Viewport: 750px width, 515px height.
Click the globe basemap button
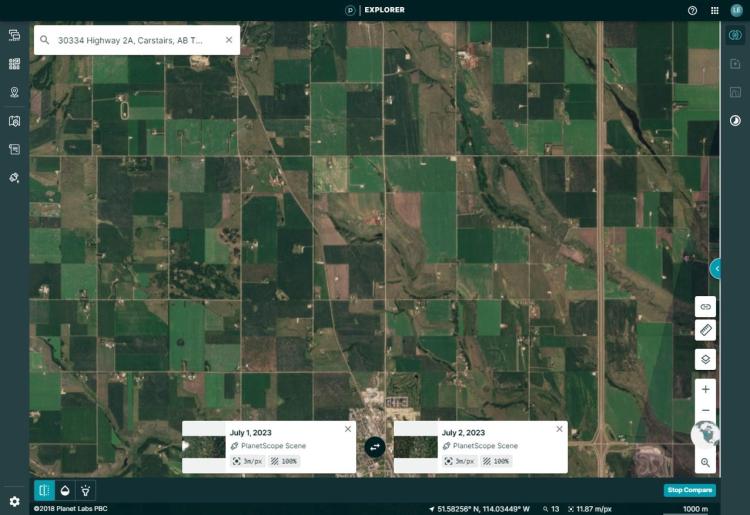[704, 435]
